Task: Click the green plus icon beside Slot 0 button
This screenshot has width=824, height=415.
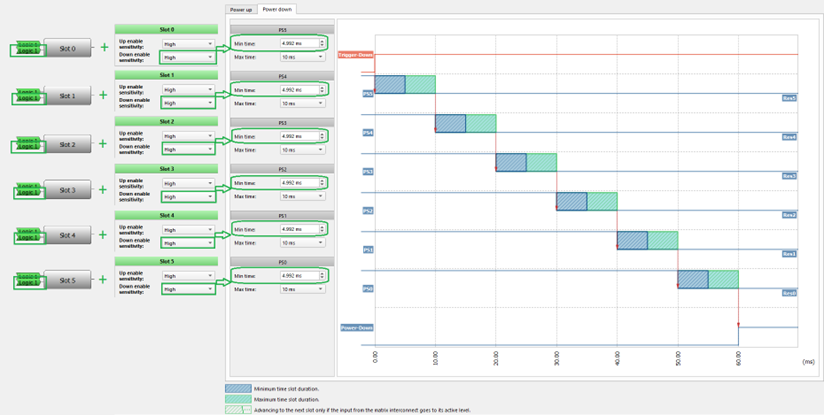Action: (x=103, y=47)
